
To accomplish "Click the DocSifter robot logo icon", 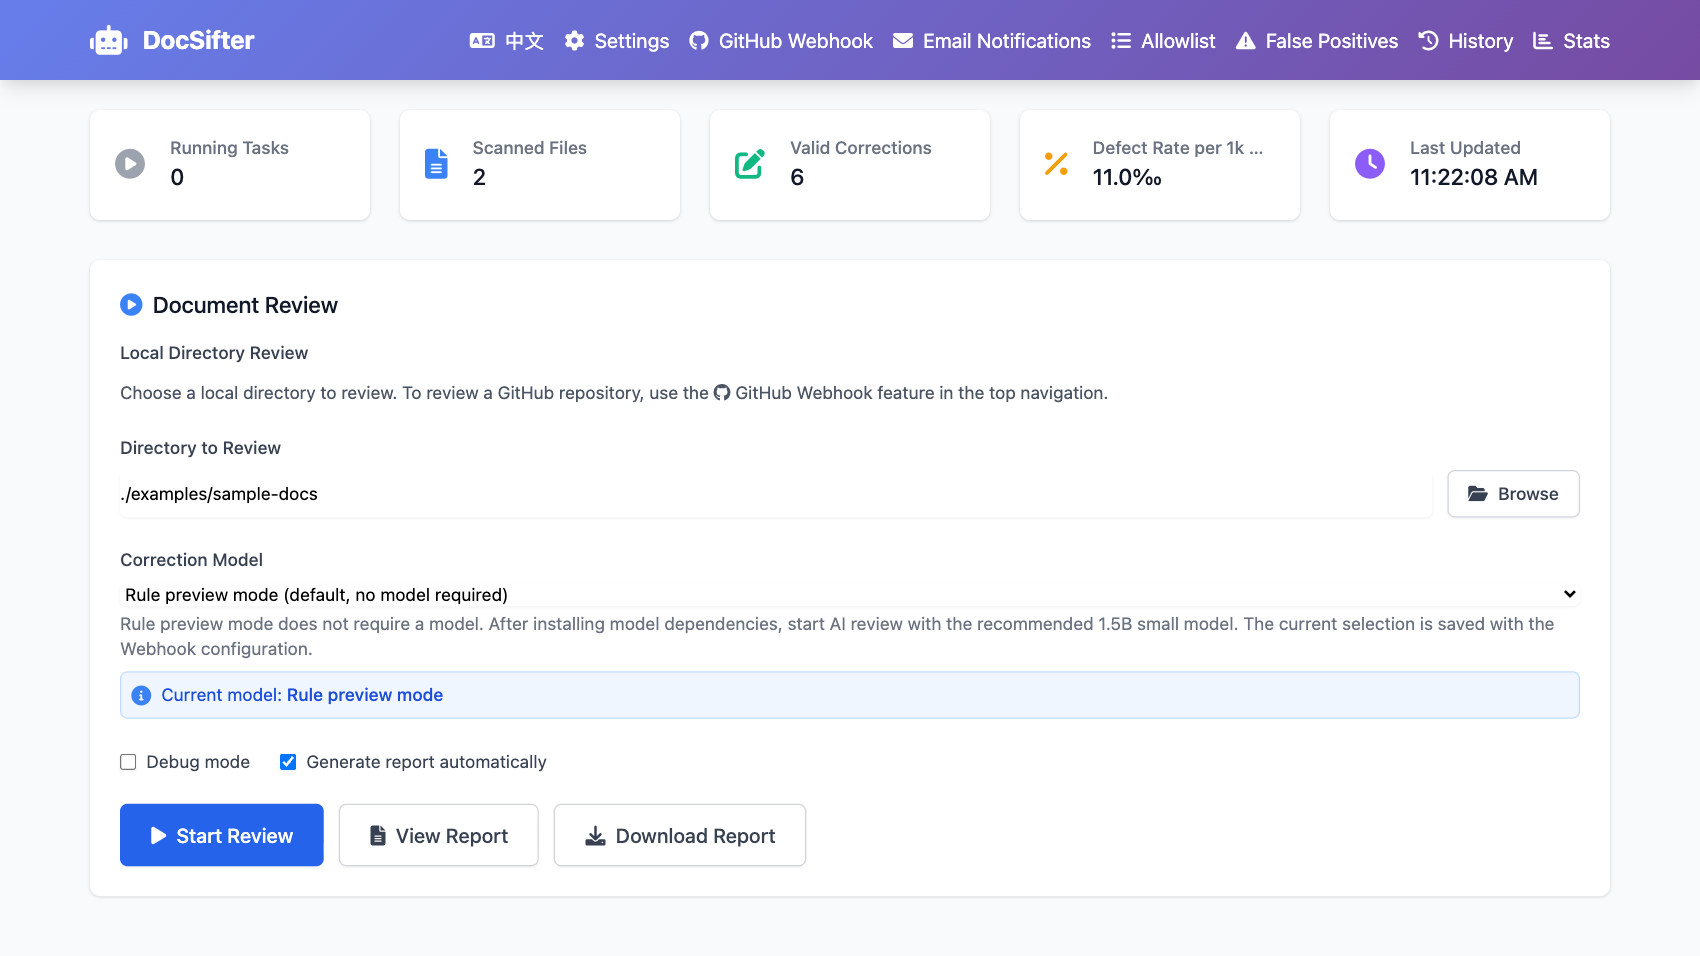I will [x=108, y=41].
